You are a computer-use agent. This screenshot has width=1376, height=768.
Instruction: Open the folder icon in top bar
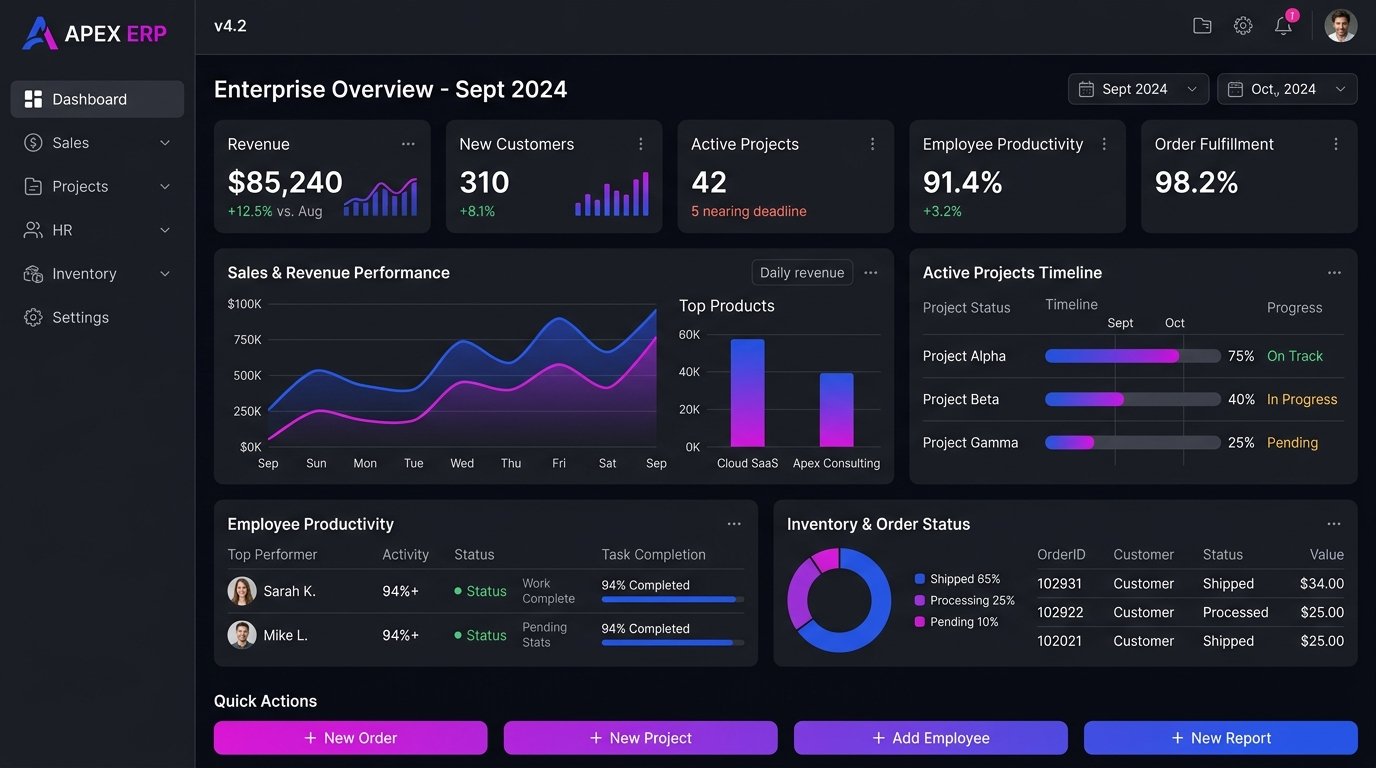tap(1202, 26)
